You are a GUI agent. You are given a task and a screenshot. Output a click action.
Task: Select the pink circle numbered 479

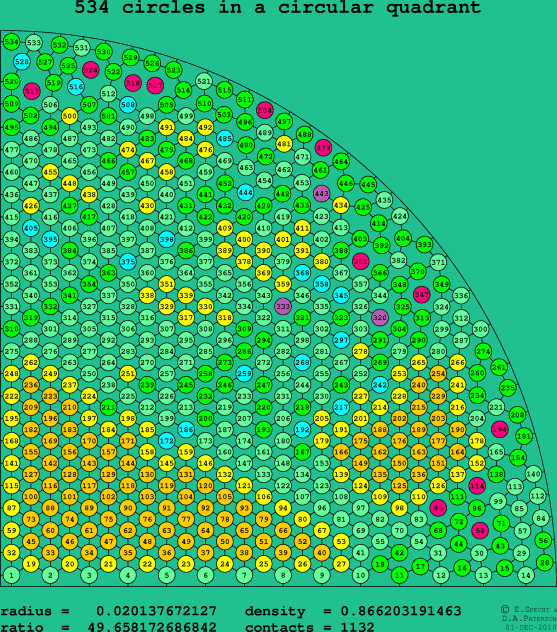(x=323, y=148)
